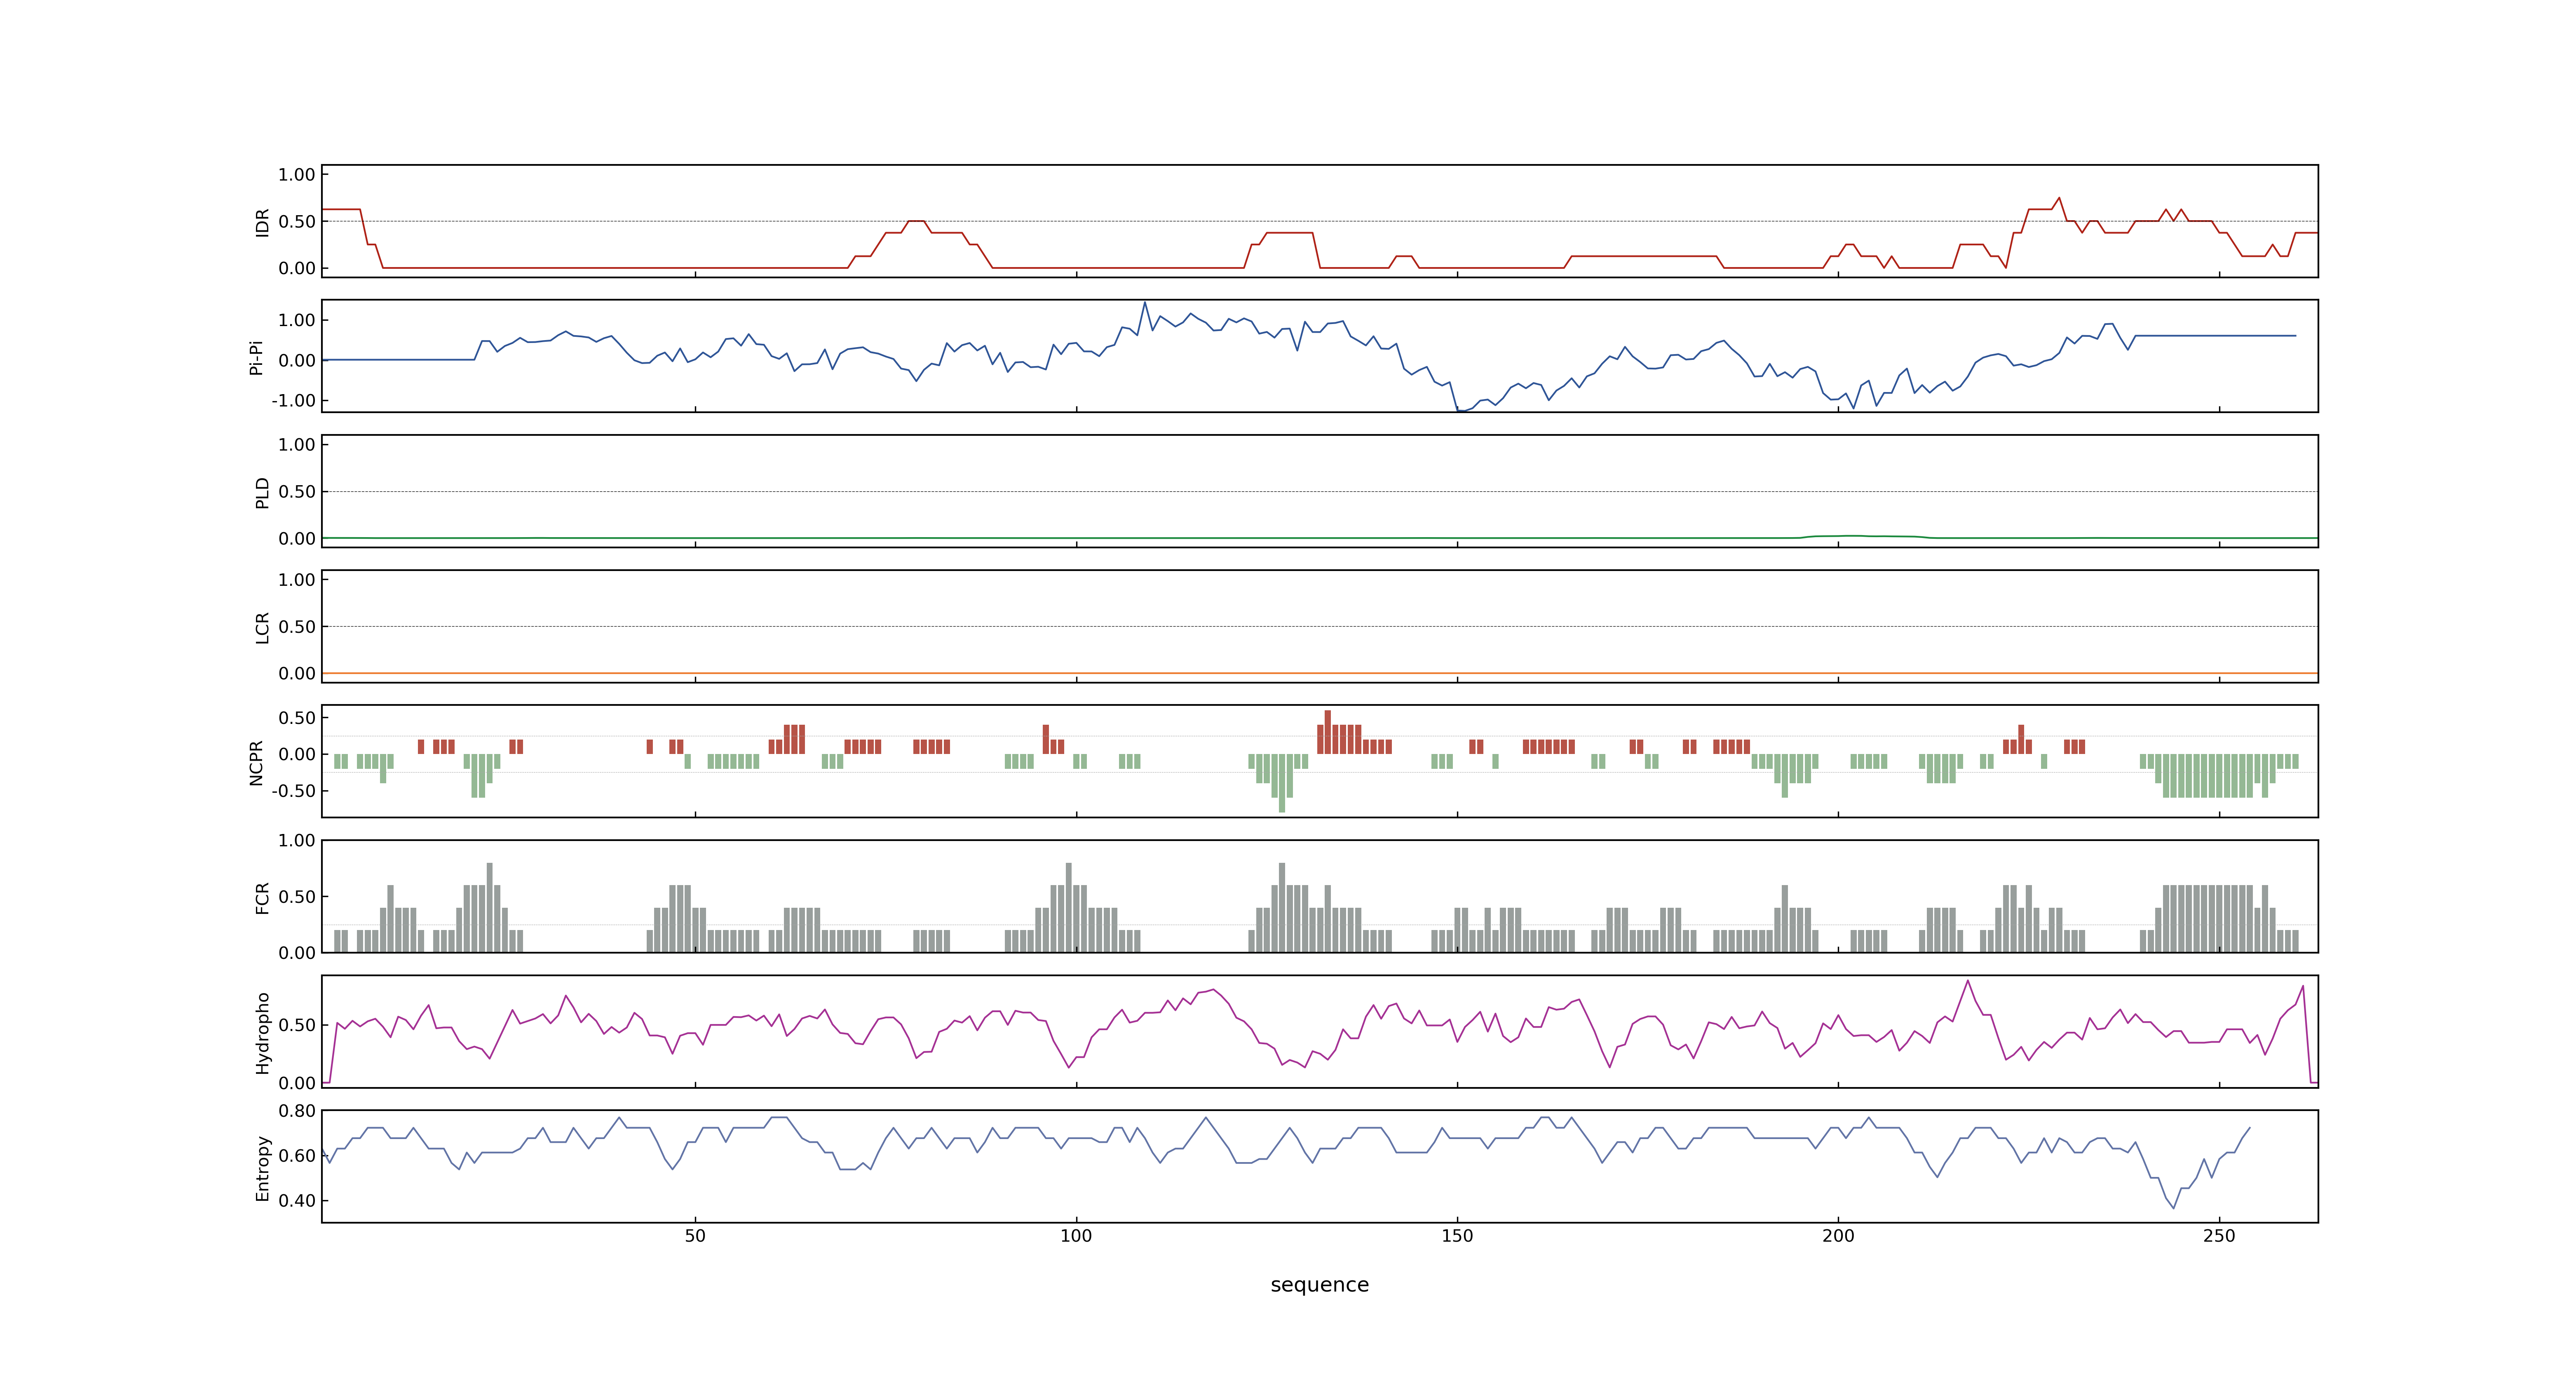Click the 1.00 tick on Pi-Pi axis

click(297, 321)
